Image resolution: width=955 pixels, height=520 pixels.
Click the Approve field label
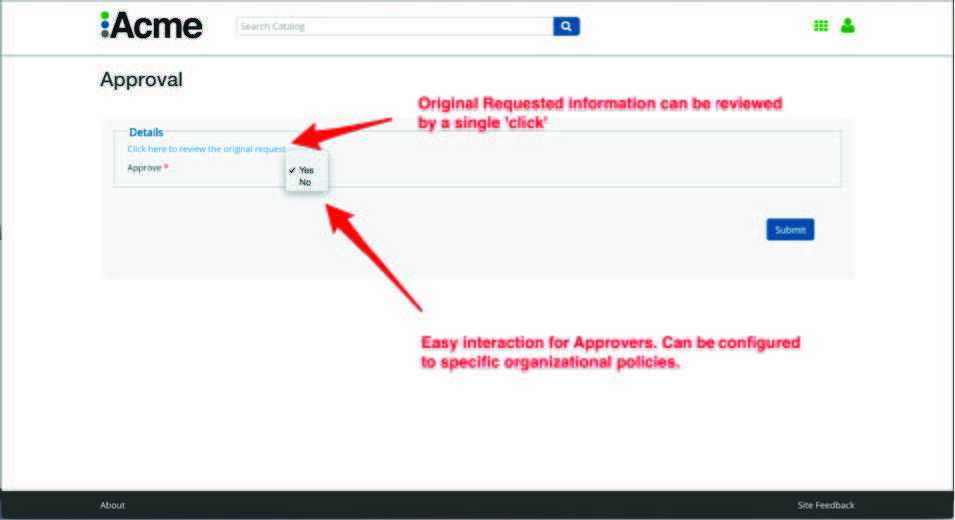point(144,168)
